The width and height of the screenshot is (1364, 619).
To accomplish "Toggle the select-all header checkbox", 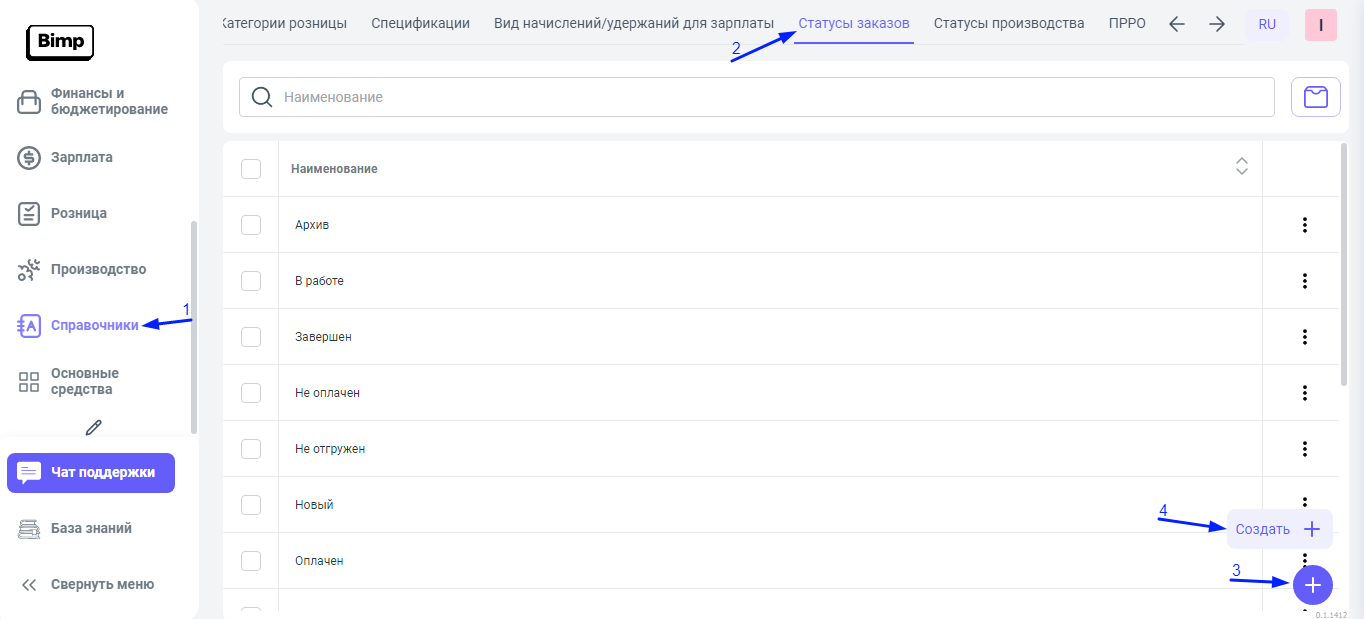I will pos(251,169).
